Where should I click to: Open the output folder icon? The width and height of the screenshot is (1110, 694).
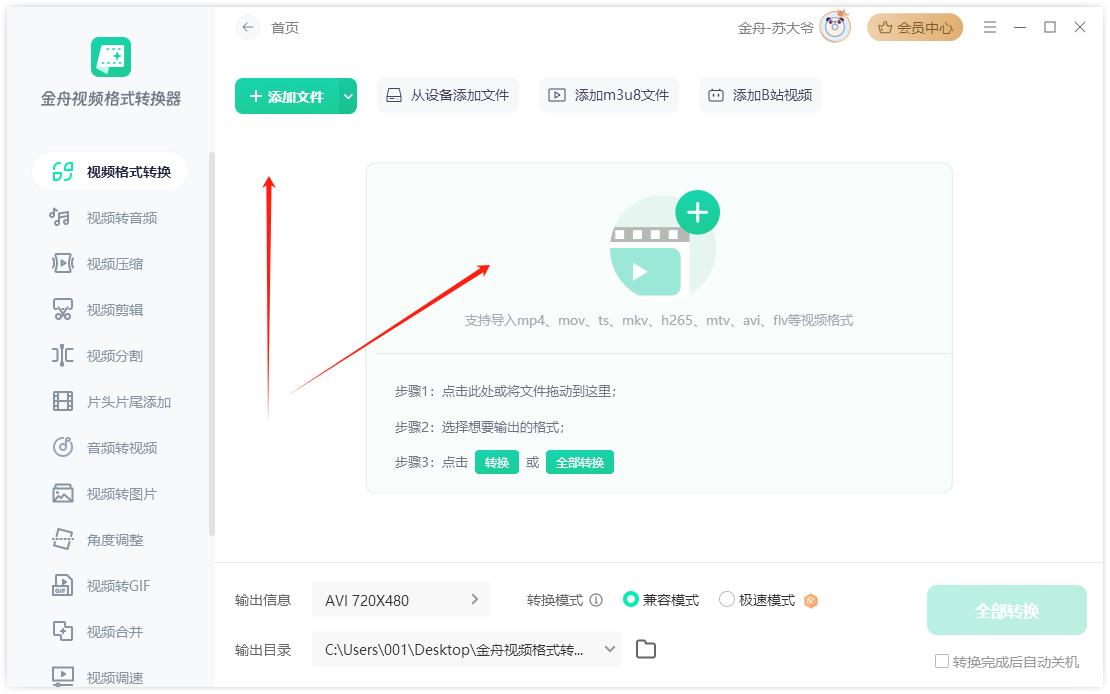646,650
